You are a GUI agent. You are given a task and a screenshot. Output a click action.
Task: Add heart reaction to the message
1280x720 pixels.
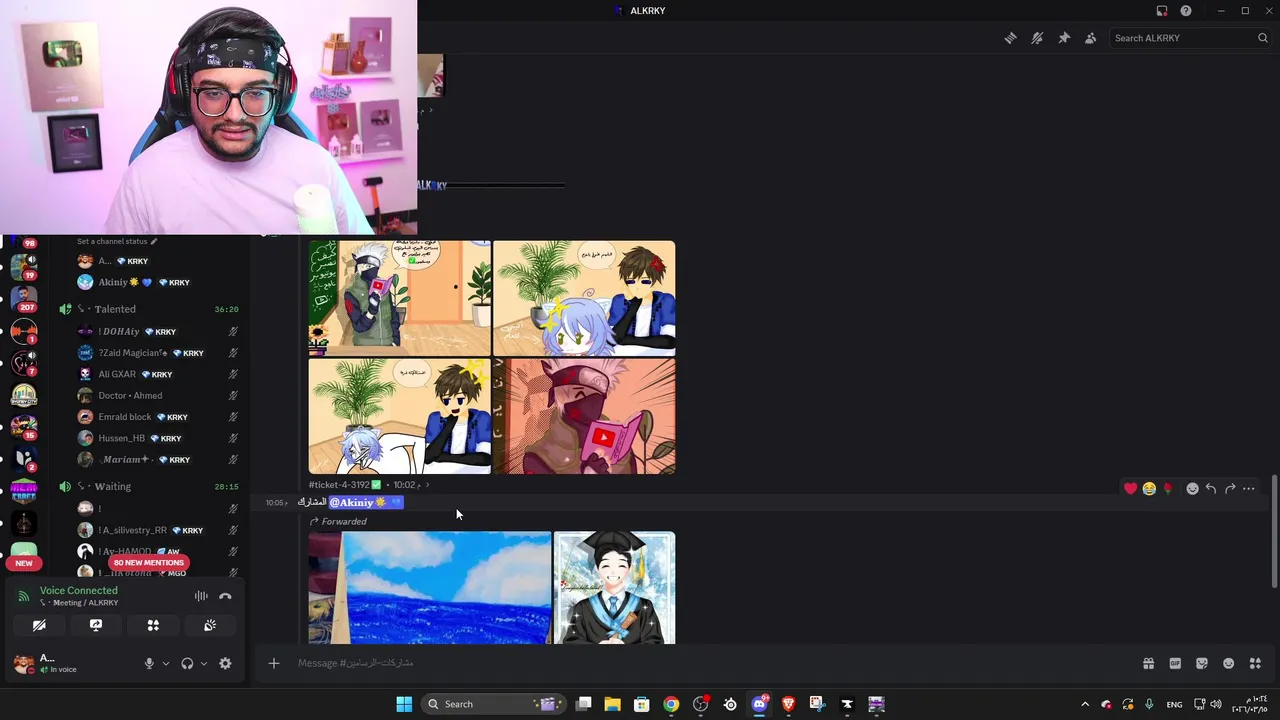click(1130, 489)
